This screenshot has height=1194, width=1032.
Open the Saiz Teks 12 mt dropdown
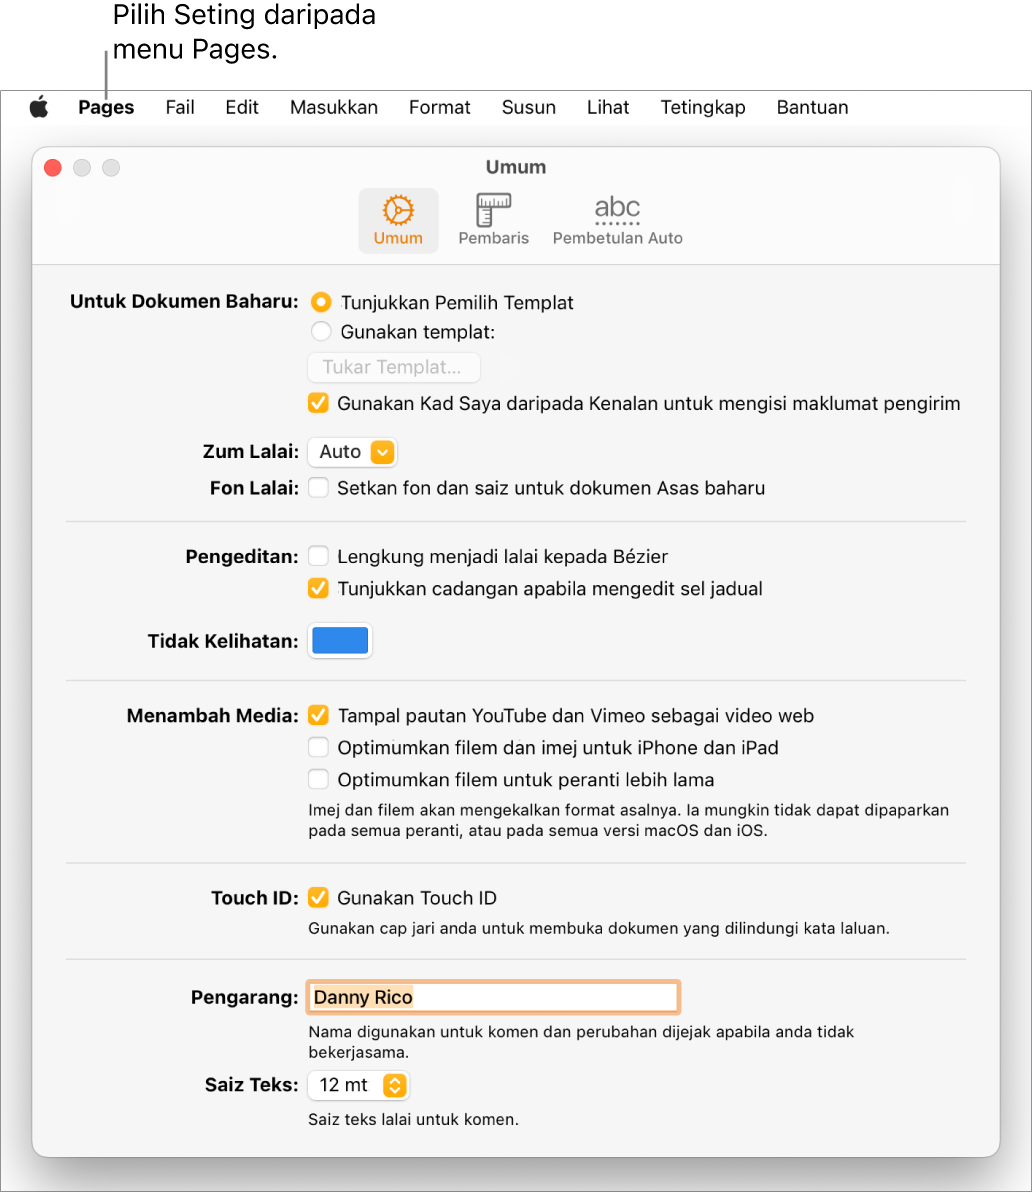tap(358, 1085)
